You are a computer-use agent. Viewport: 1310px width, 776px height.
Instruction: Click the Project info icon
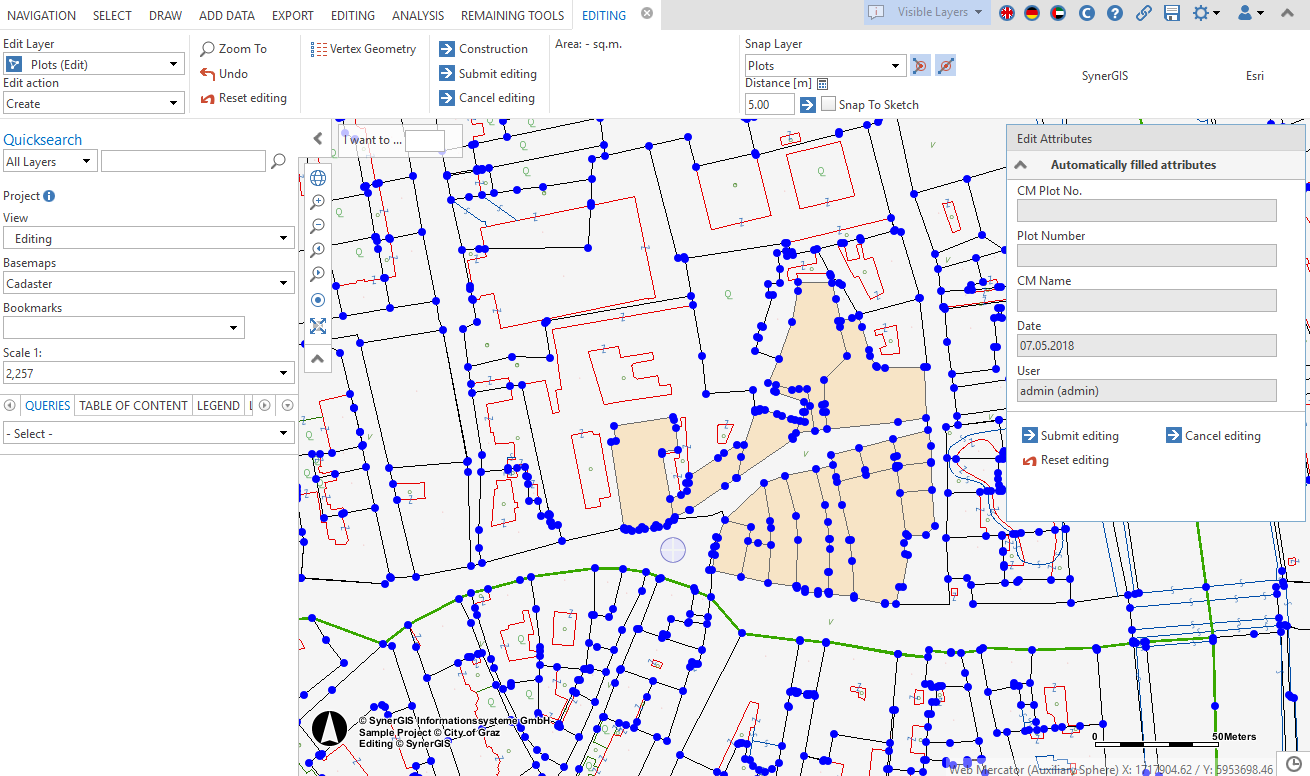click(x=49, y=196)
